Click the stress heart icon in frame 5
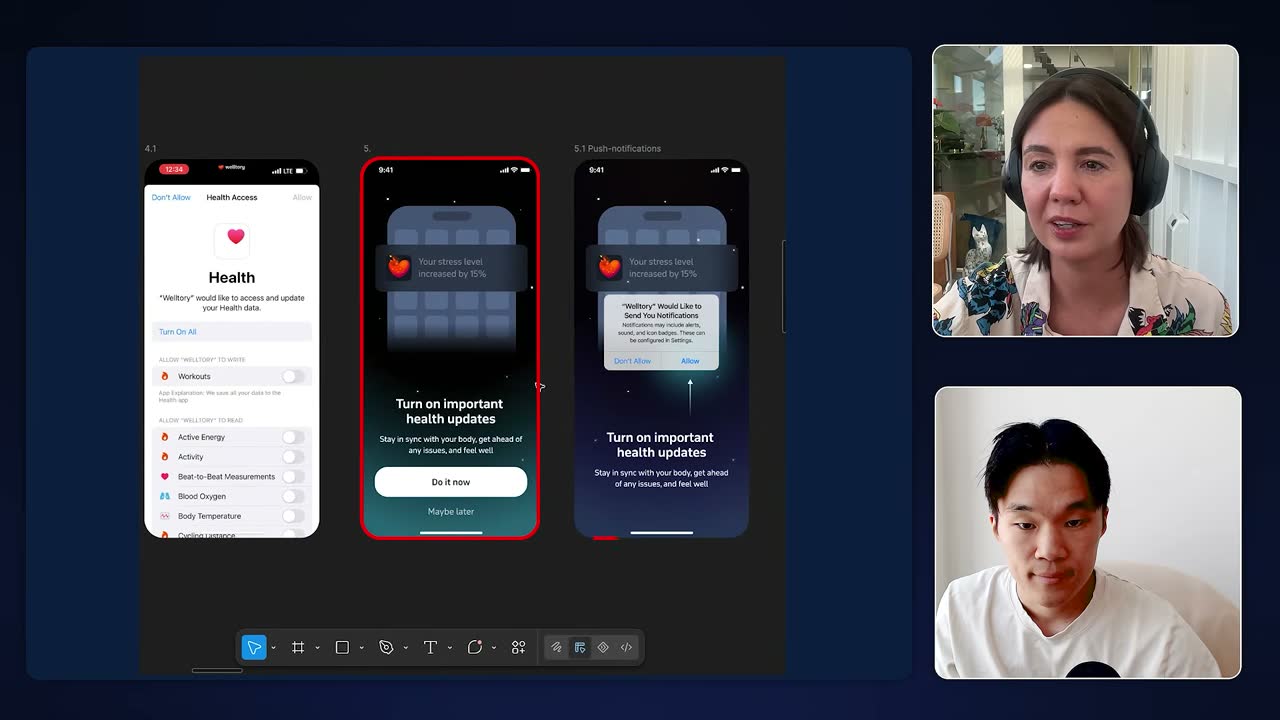 point(399,267)
